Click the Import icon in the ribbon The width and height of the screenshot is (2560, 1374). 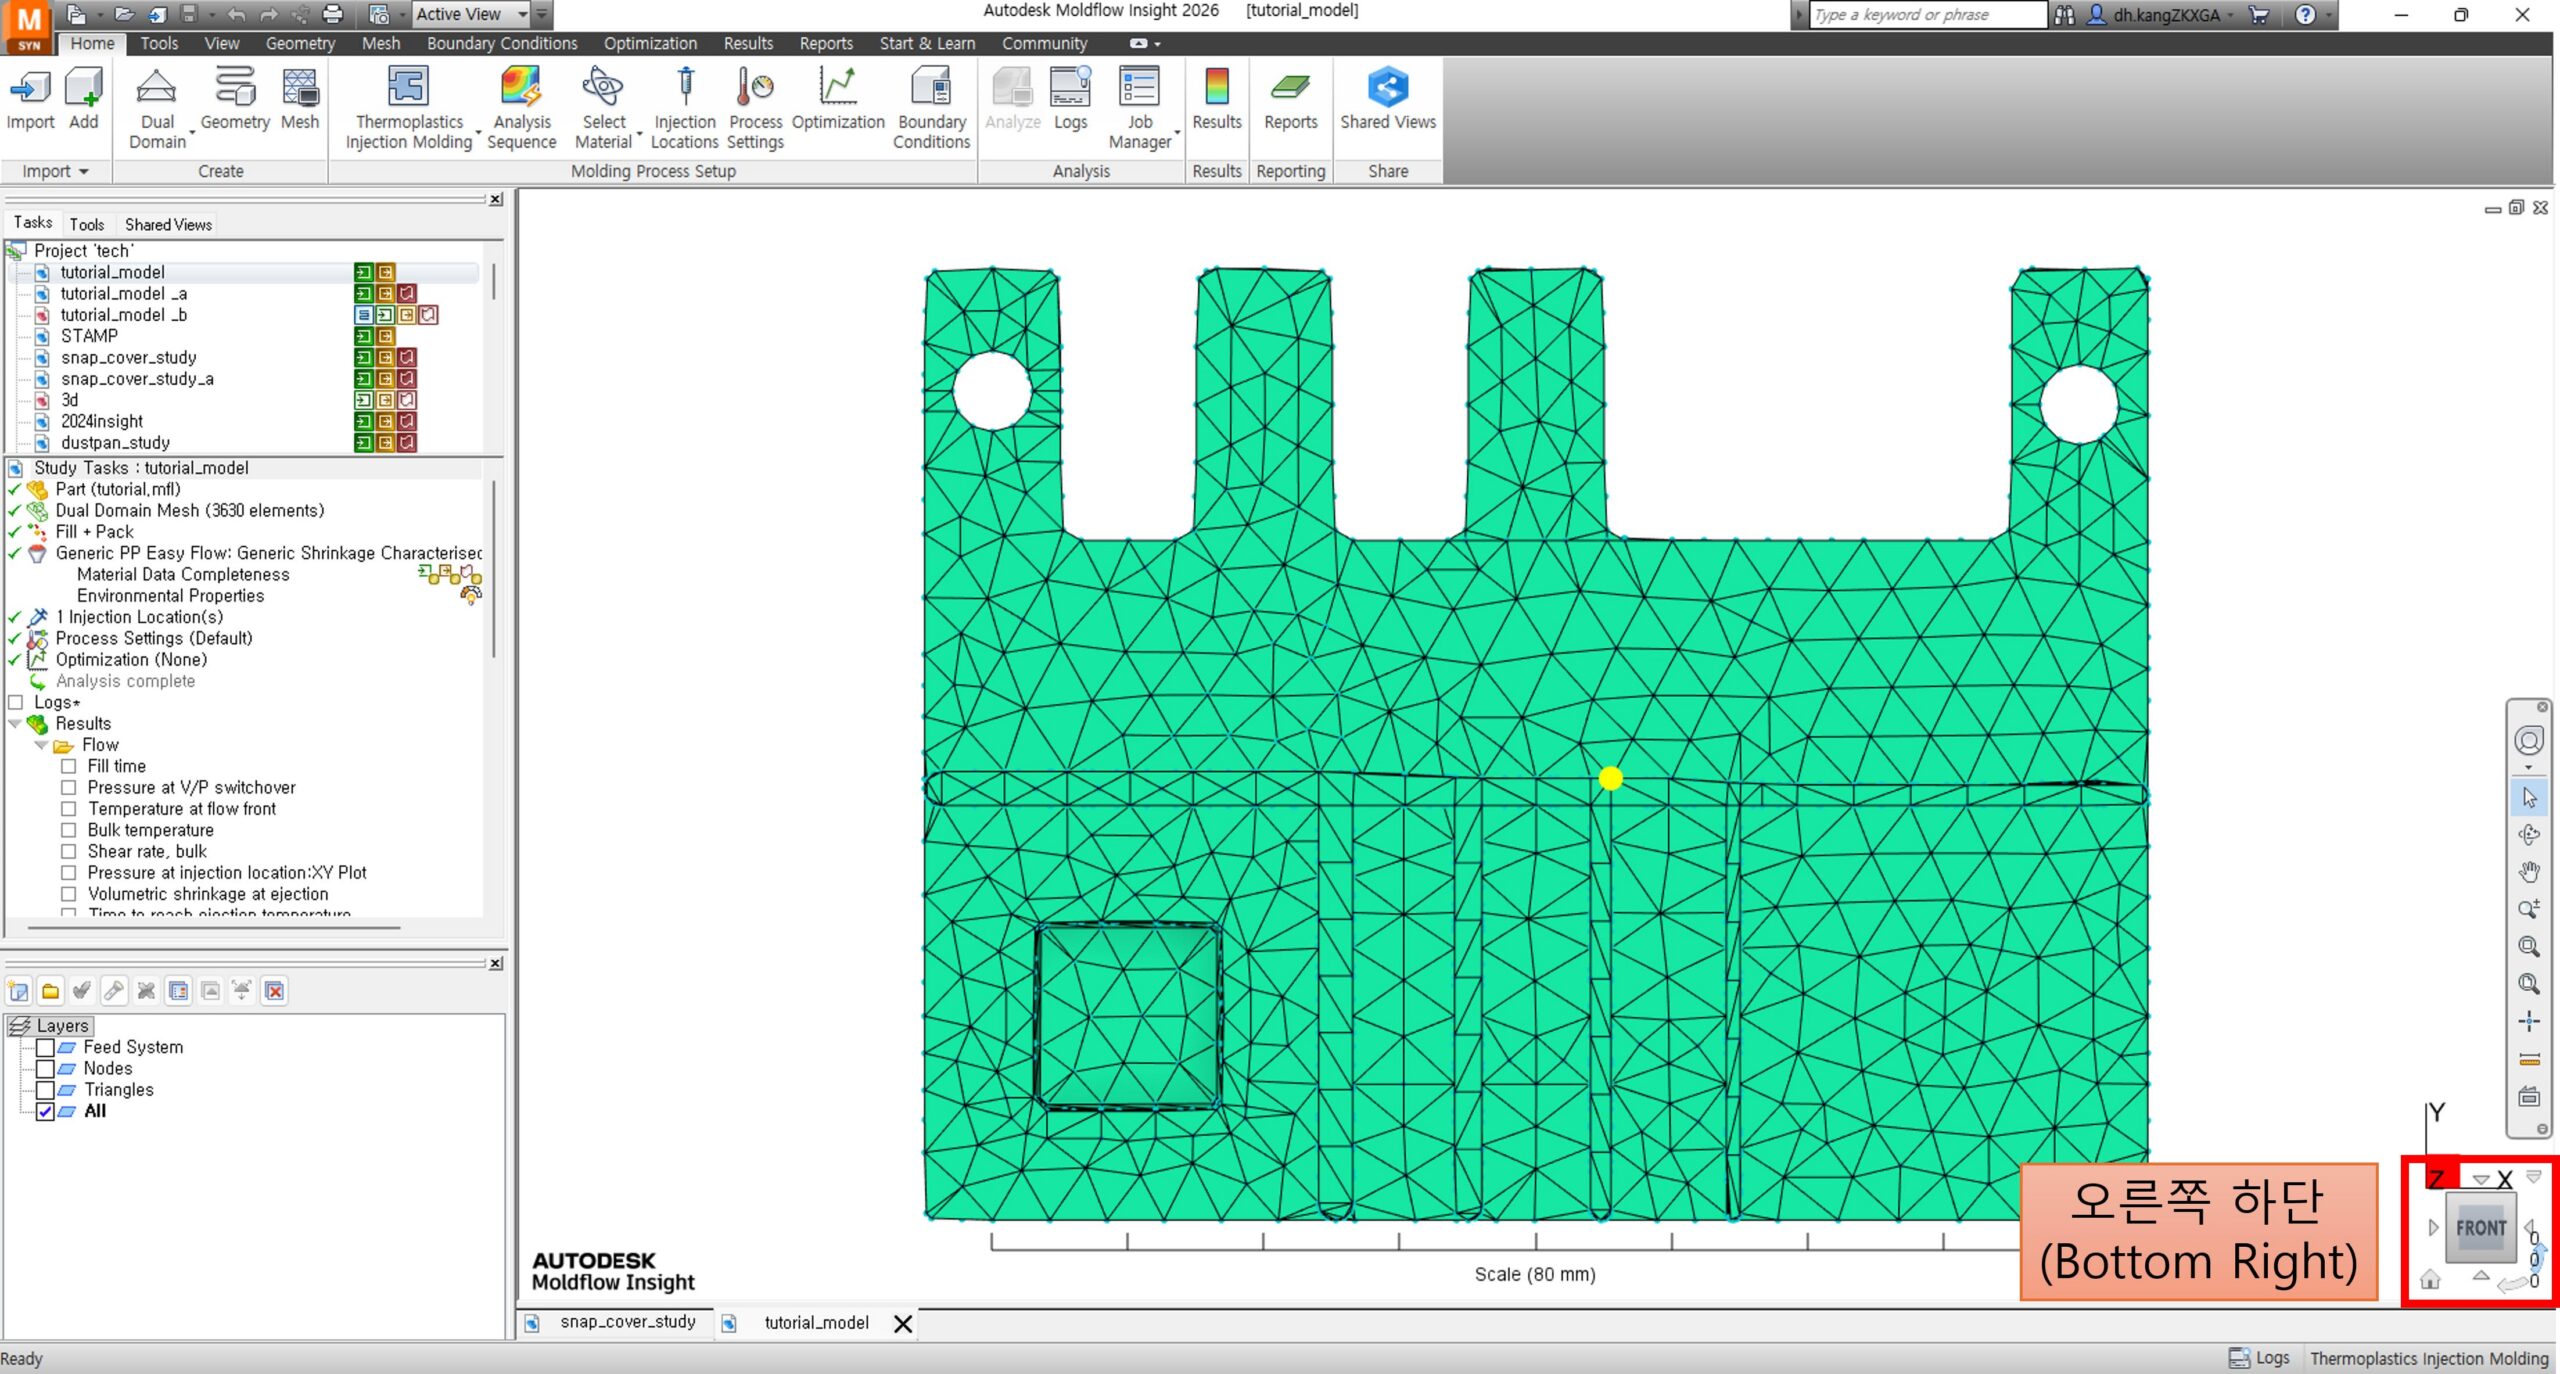click(x=30, y=88)
